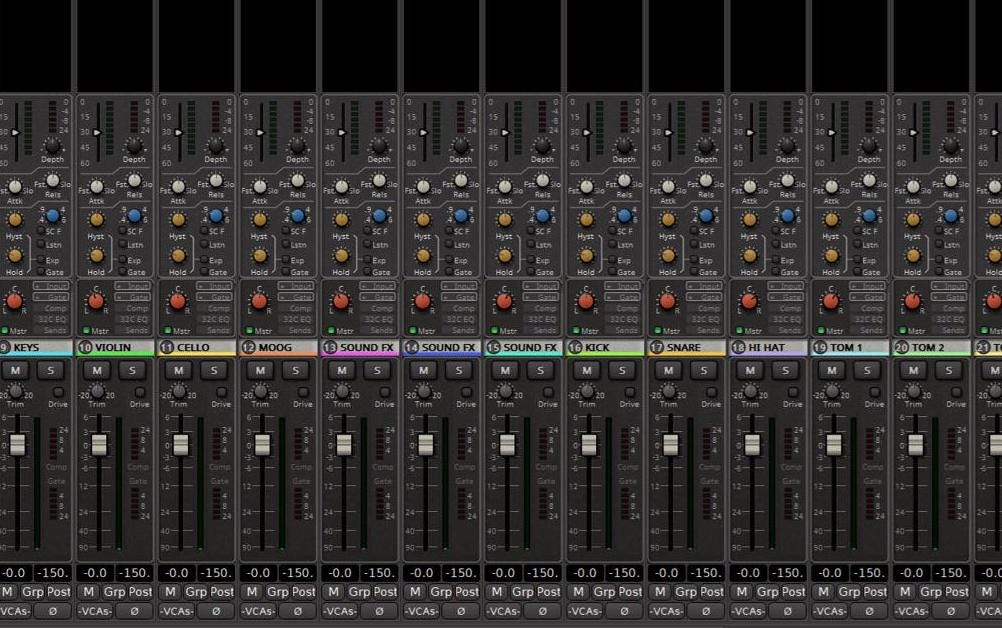
Task: Open Input selector on KICK strip
Action: (x=623, y=286)
